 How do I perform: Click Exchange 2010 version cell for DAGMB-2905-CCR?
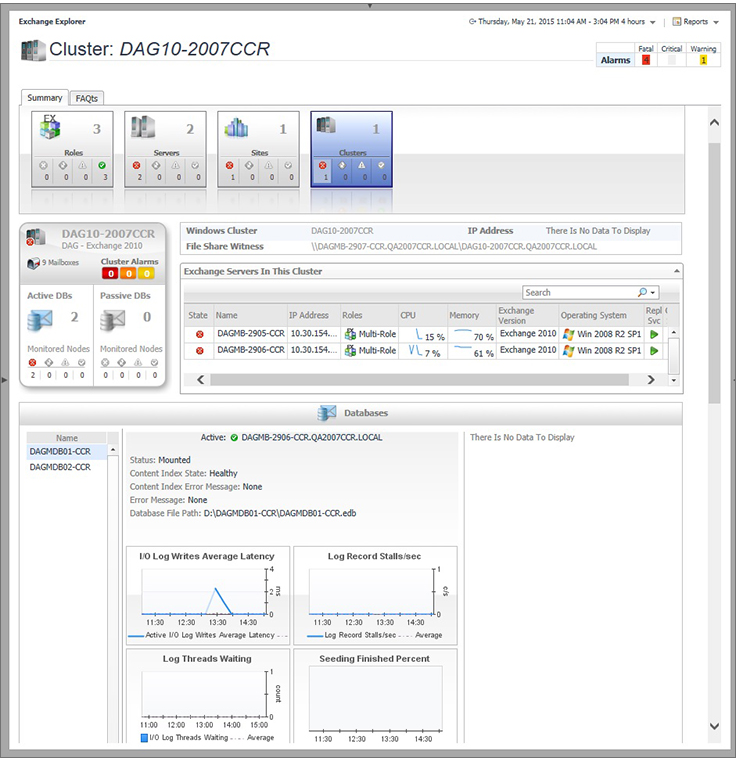528,334
